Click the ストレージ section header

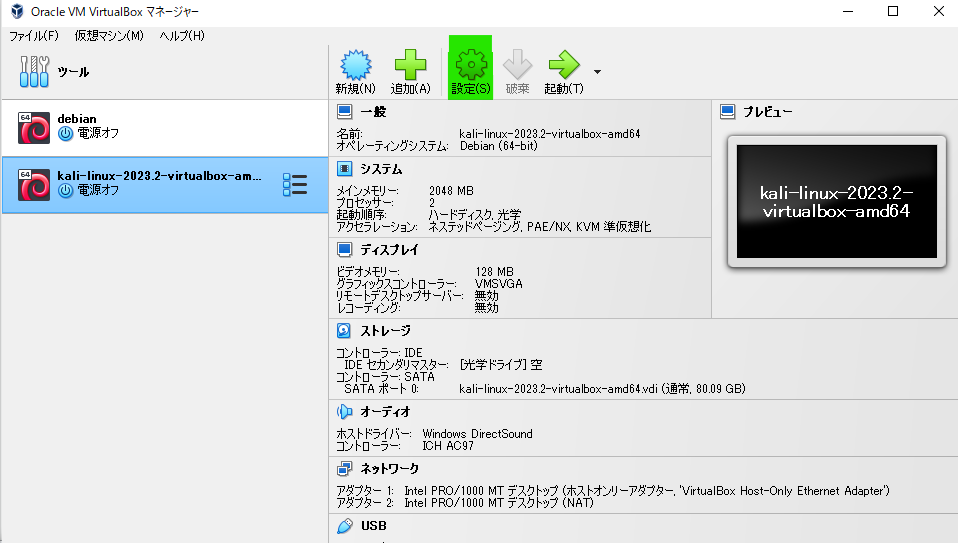tap(386, 330)
